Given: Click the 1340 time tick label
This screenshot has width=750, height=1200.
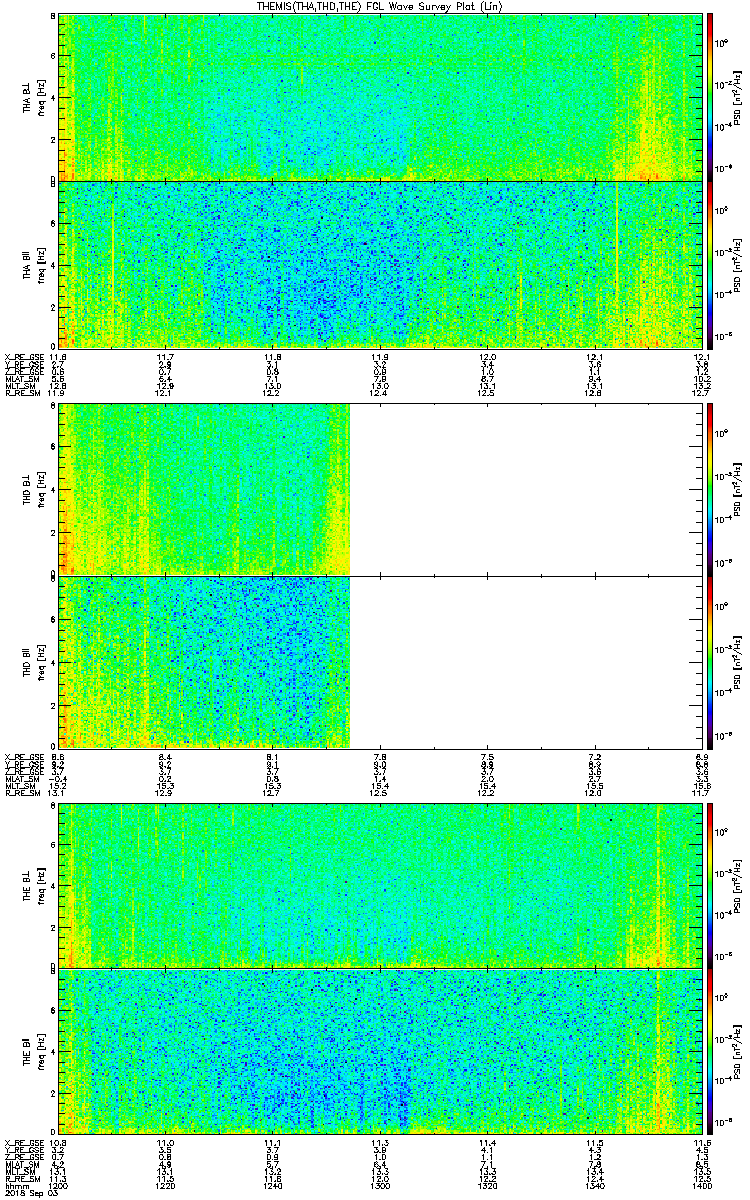Looking at the screenshot, I should click(x=594, y=1185).
